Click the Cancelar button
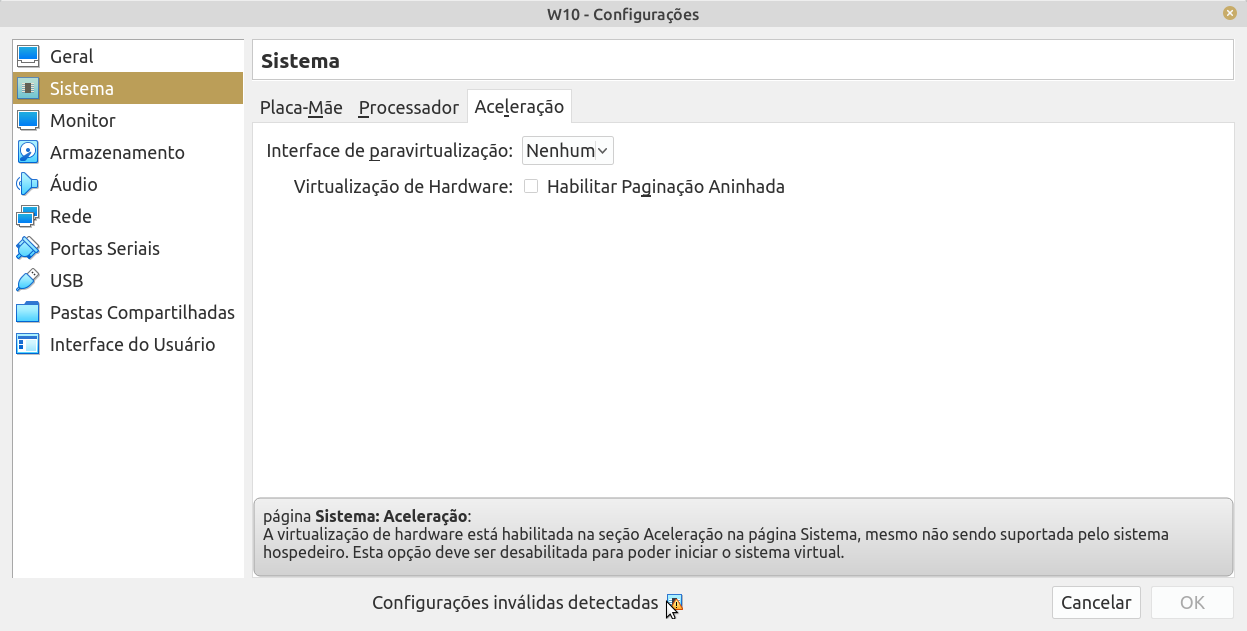The width and height of the screenshot is (1247, 631). (x=1096, y=603)
